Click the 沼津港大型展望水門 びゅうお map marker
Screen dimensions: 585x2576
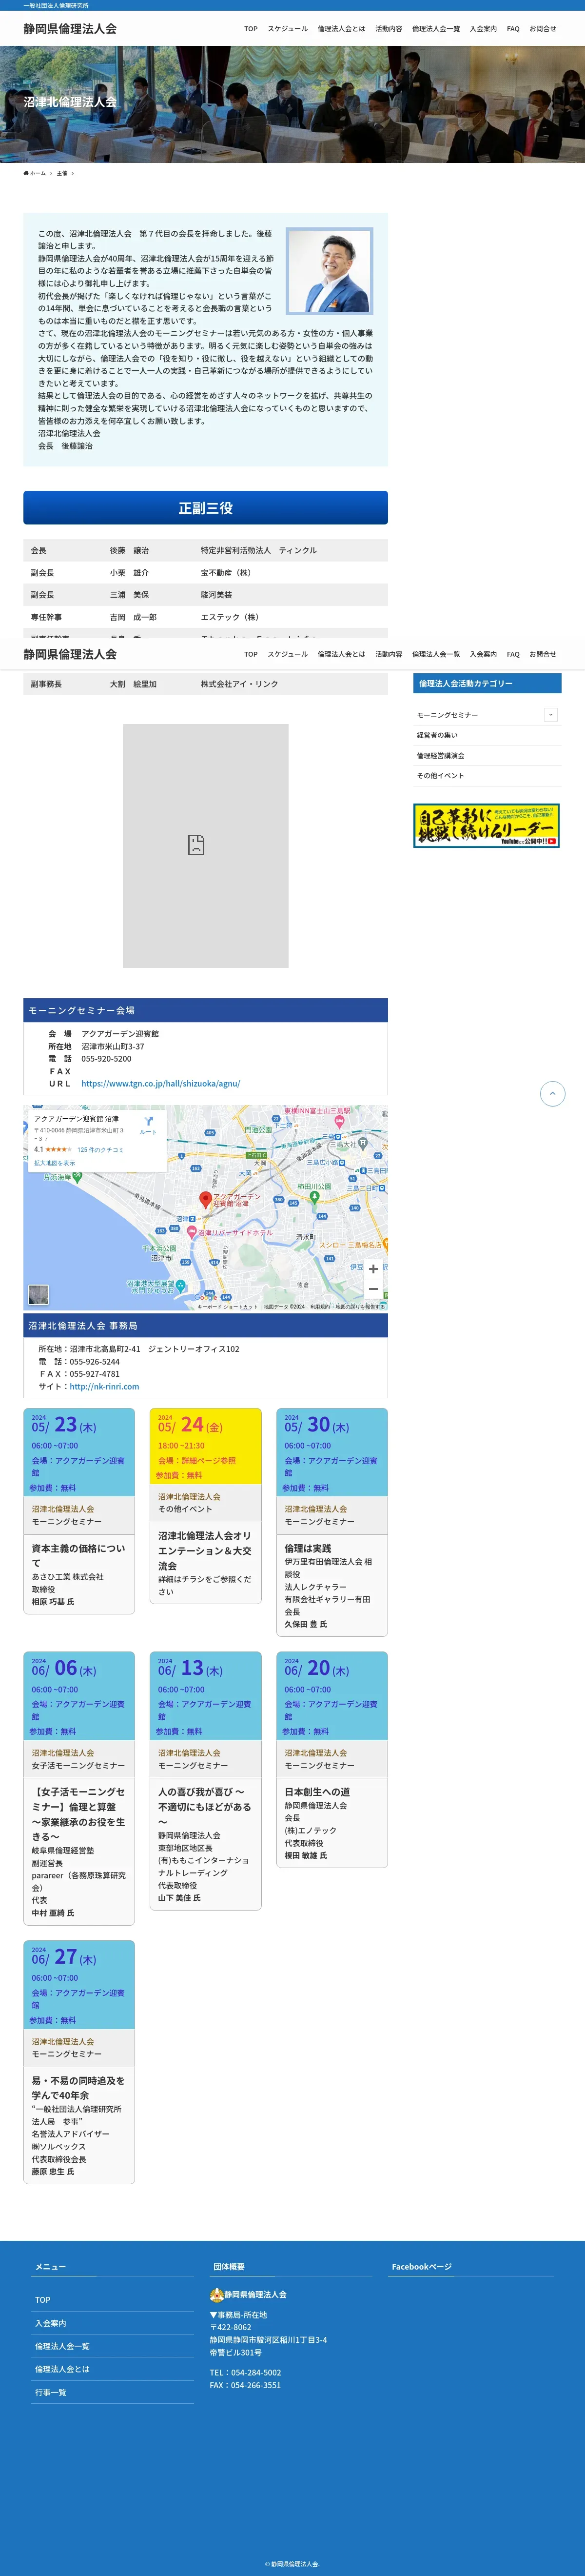pos(181,1286)
